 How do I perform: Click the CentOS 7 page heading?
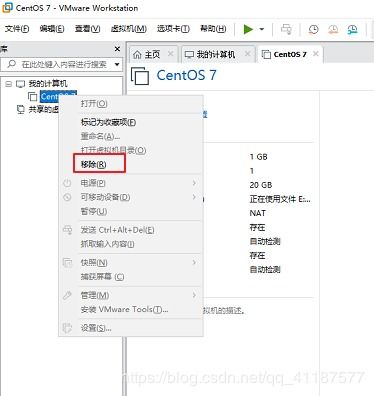click(187, 75)
